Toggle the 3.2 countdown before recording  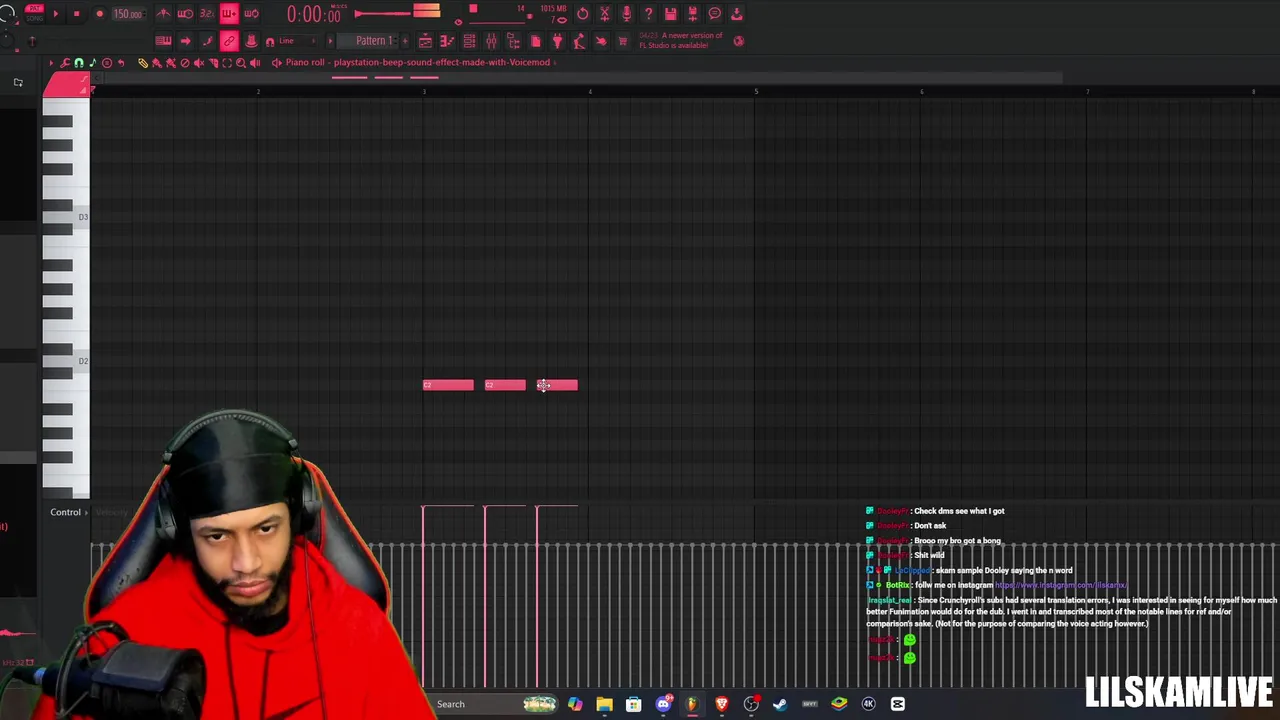point(207,14)
